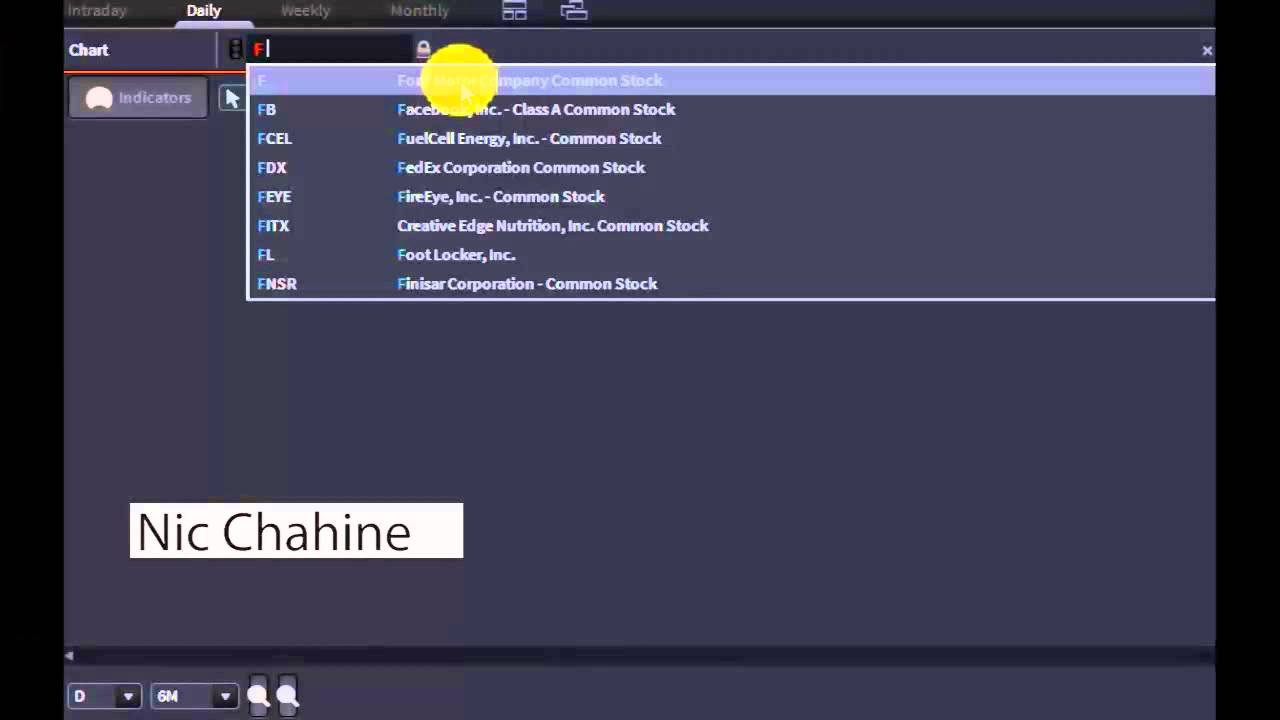Toggle the lock icon next to symbol box

423,49
